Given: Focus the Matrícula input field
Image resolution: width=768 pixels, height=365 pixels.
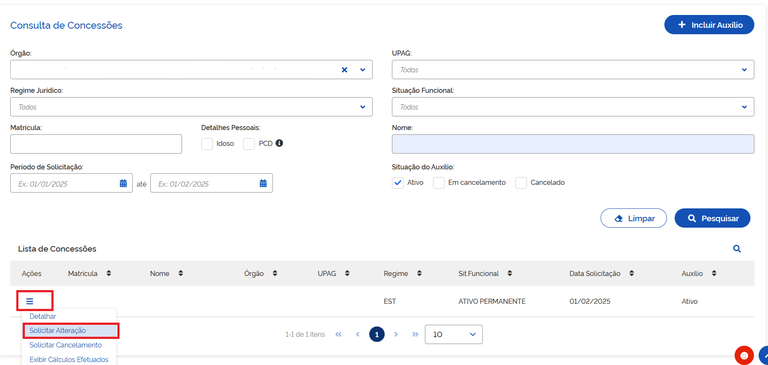Looking at the screenshot, I should click(96, 144).
